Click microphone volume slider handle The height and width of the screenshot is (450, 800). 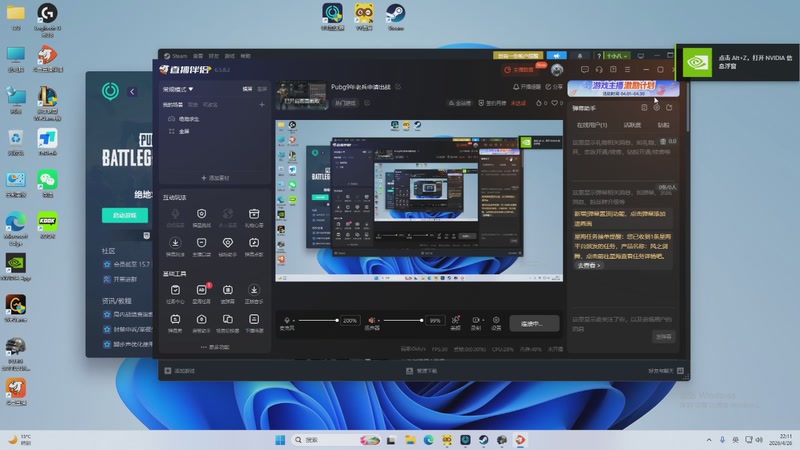(x=337, y=320)
